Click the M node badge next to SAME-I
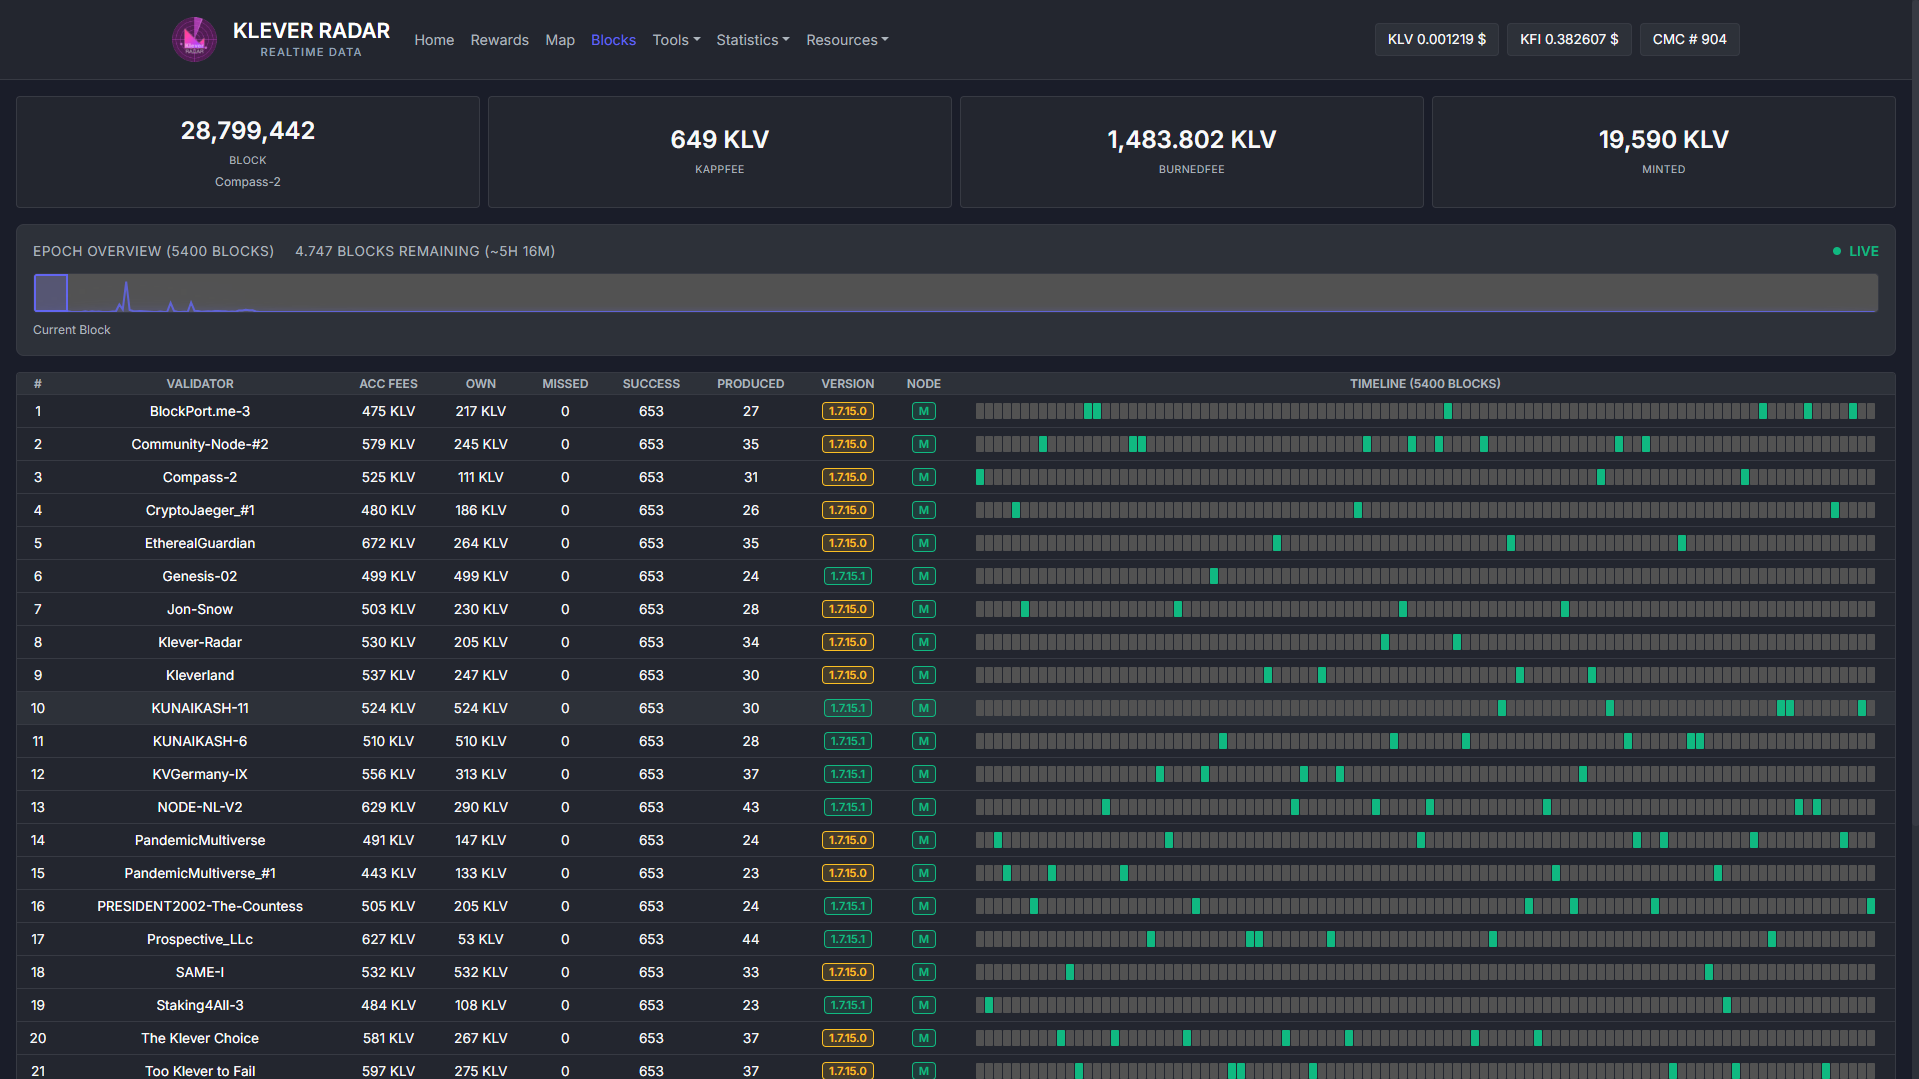The height and width of the screenshot is (1079, 1919). (x=923, y=972)
